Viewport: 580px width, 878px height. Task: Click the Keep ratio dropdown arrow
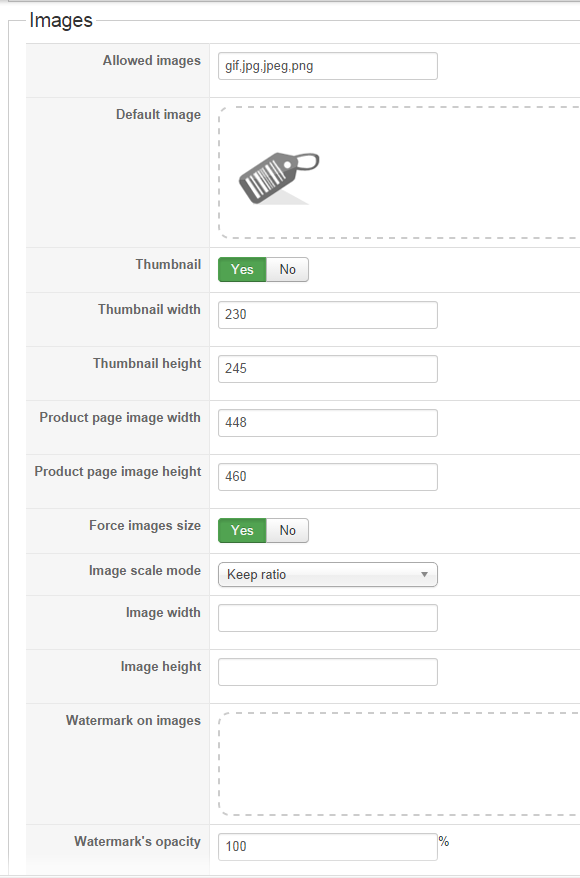(x=424, y=575)
